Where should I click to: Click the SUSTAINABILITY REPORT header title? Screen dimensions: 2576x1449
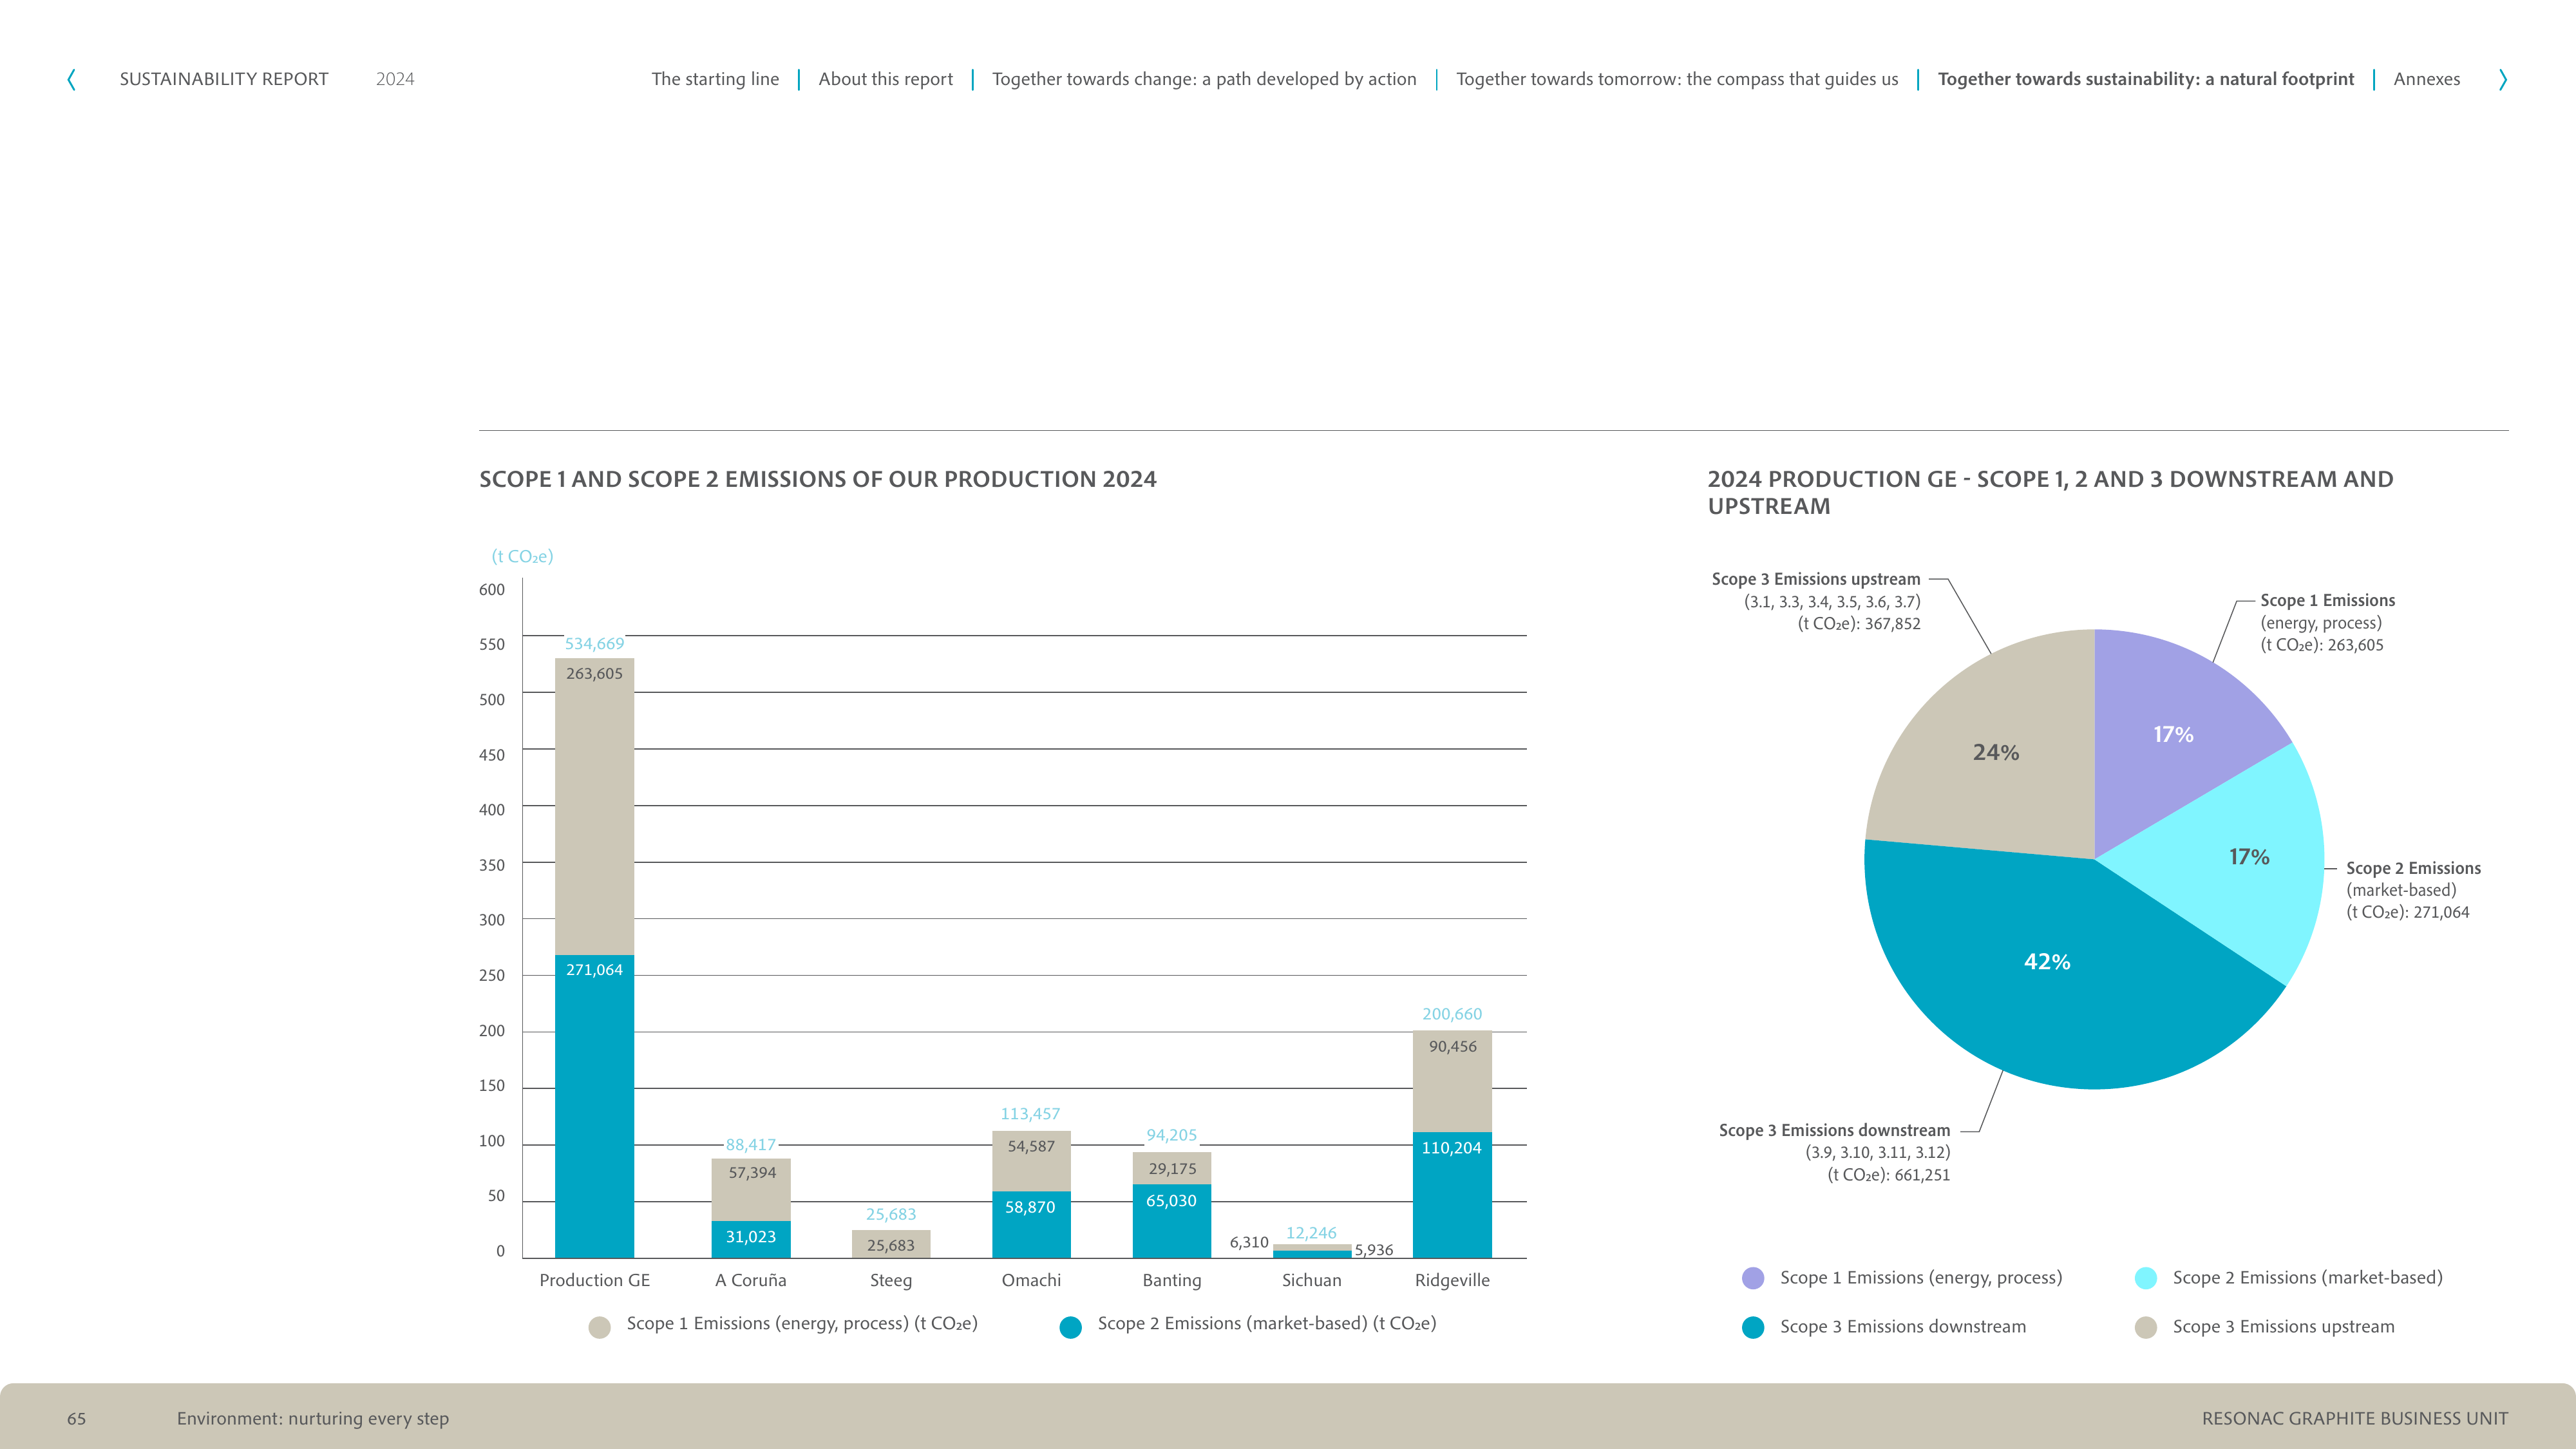tap(224, 79)
